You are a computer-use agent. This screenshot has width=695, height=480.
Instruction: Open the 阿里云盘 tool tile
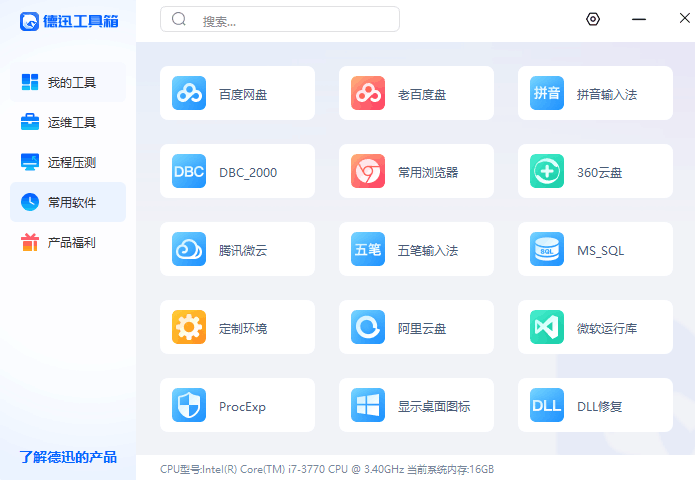[416, 328]
